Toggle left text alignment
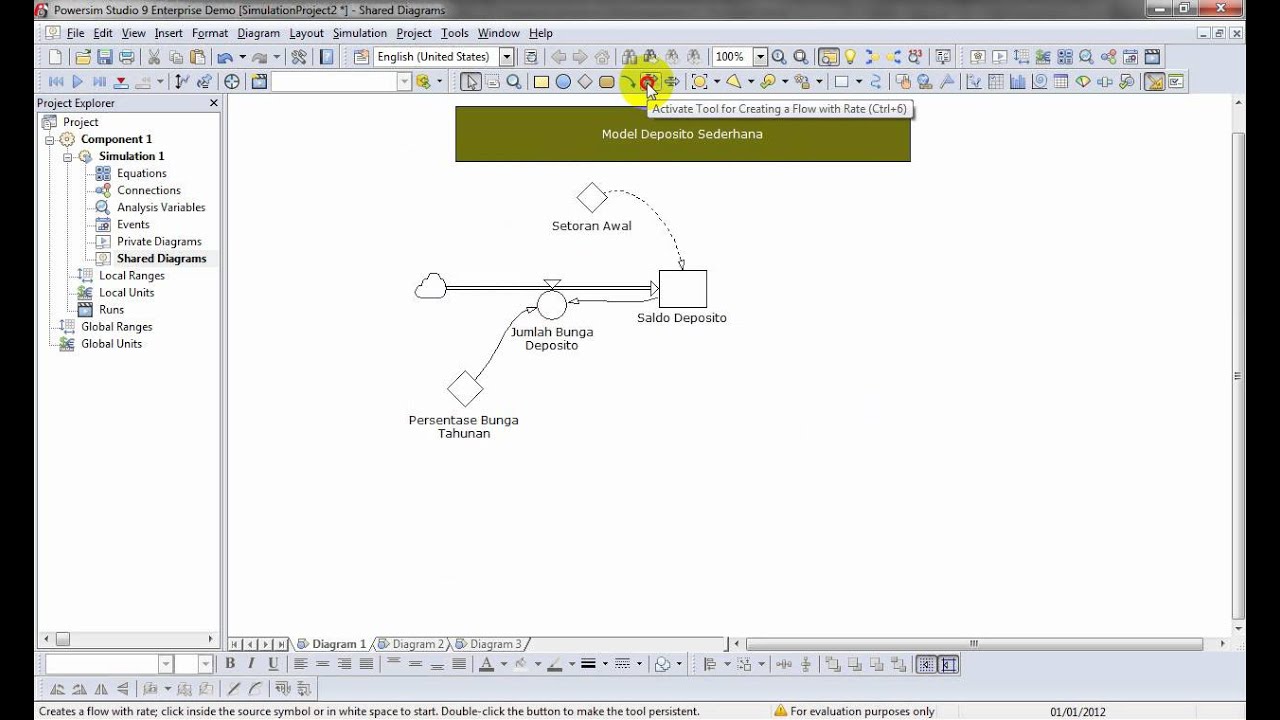Viewport: 1280px width, 720px height. click(x=300, y=664)
